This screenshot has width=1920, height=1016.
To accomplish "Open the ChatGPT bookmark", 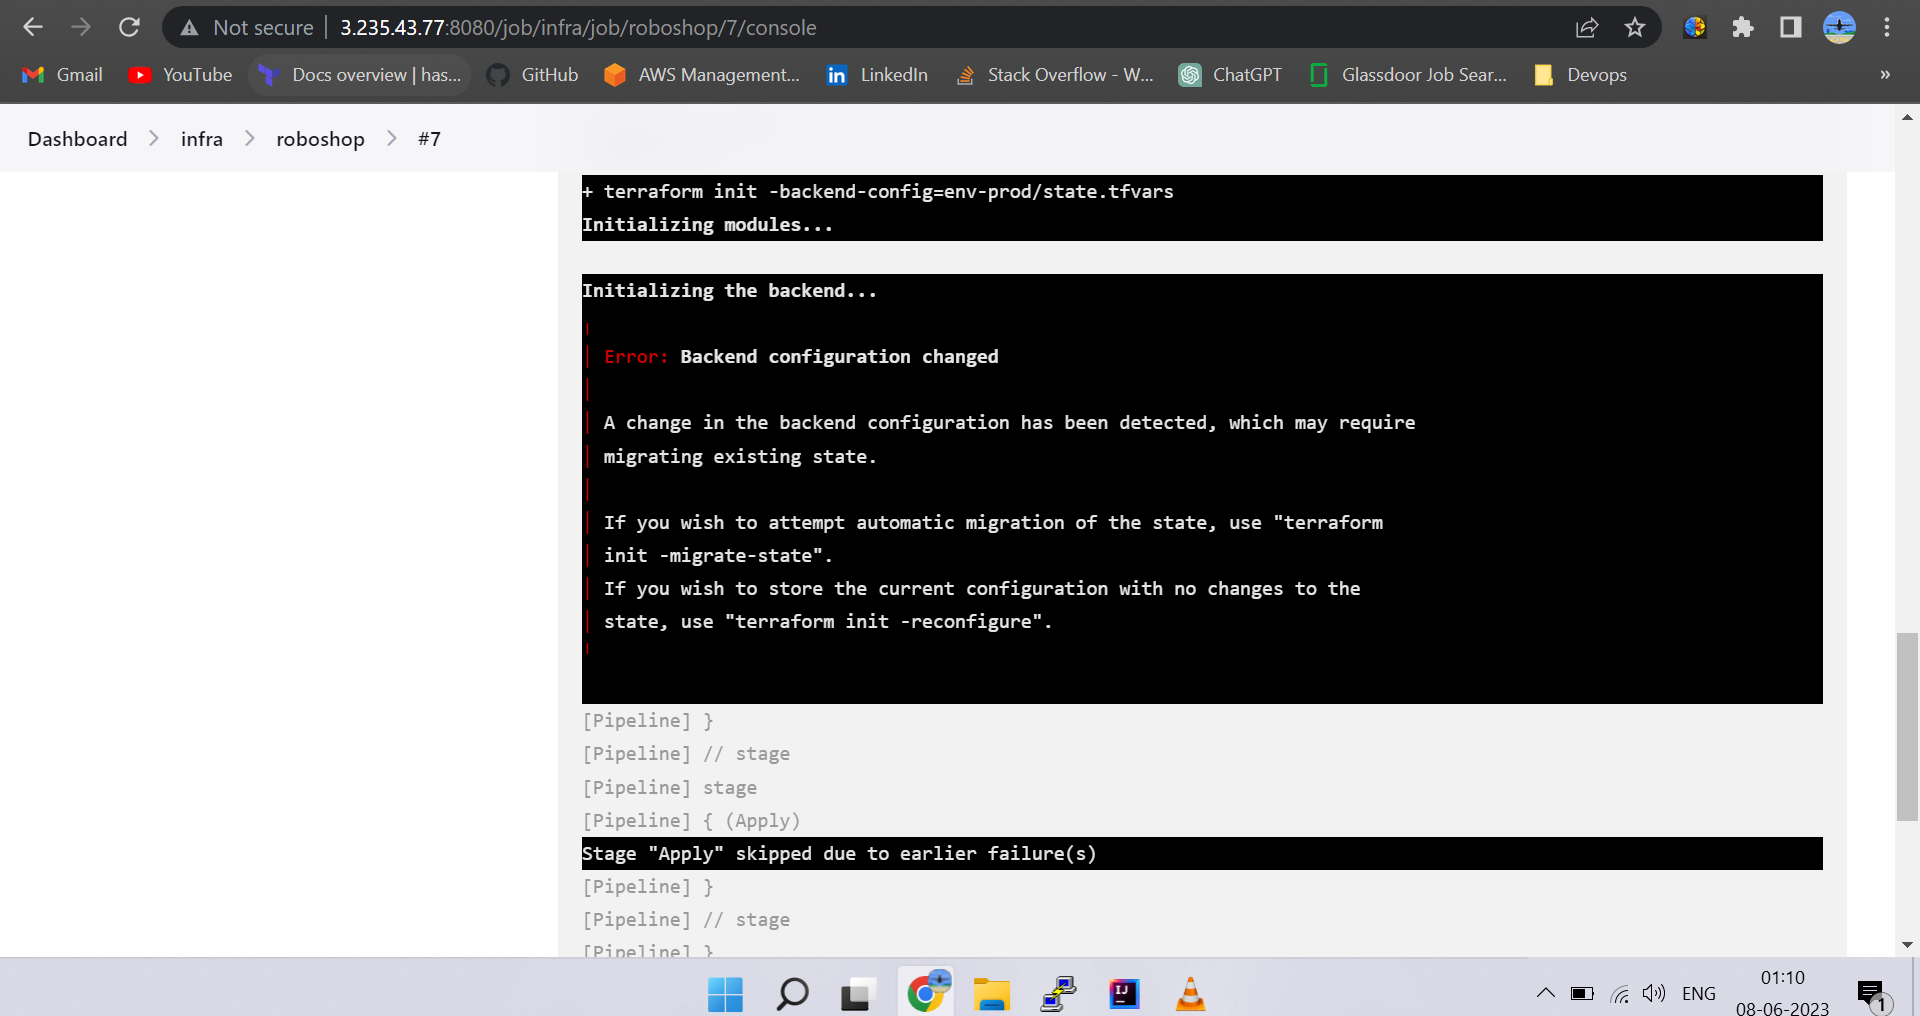I will click(x=1230, y=75).
